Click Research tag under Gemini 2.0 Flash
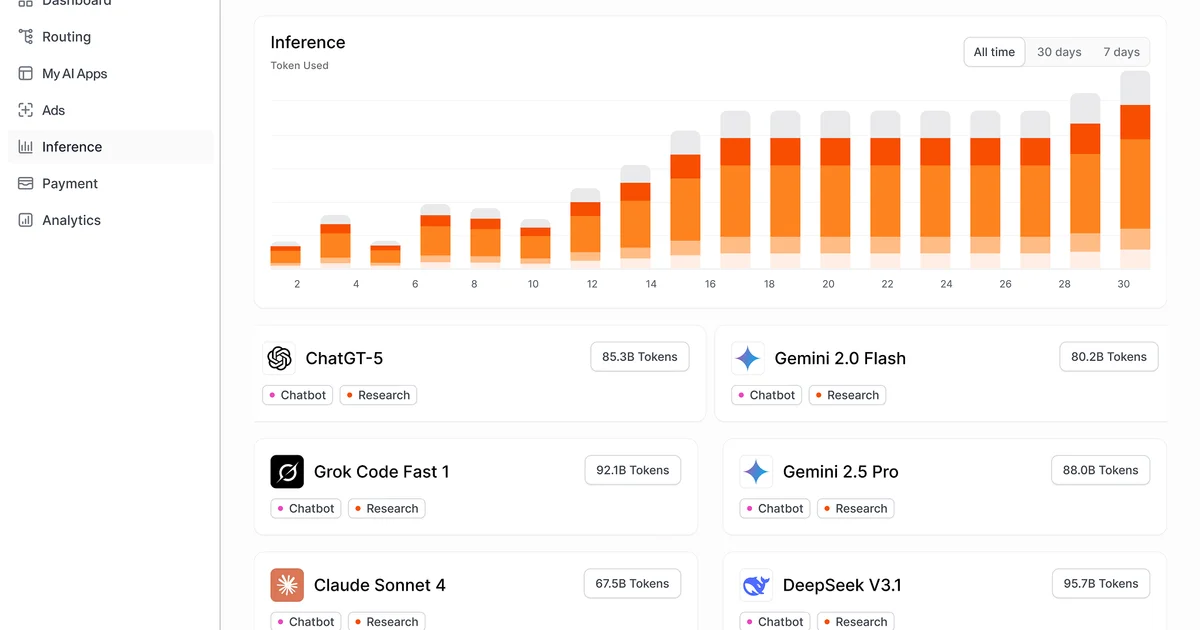 [x=847, y=395]
